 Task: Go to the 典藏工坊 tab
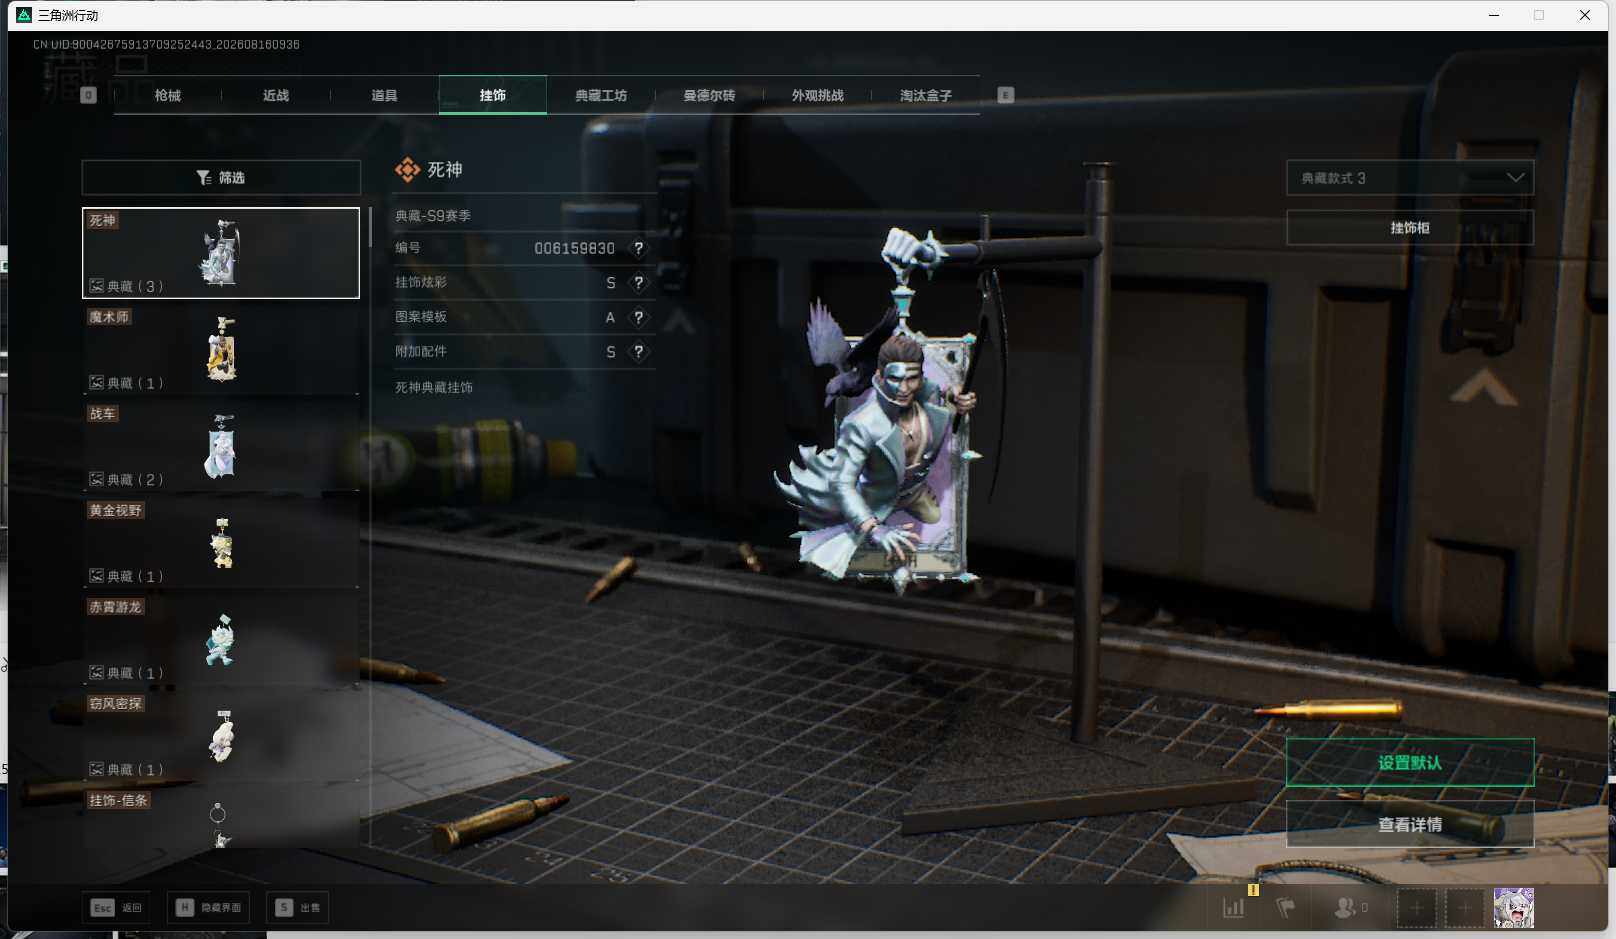pos(601,95)
